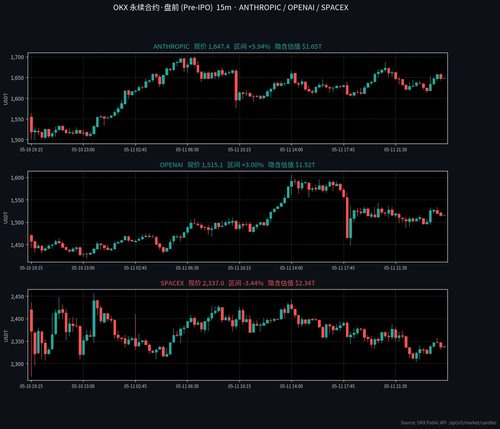500x429 pixels.
Task: Click the 'USDT' axis label of the SPACEX chart
Action: [5, 336]
